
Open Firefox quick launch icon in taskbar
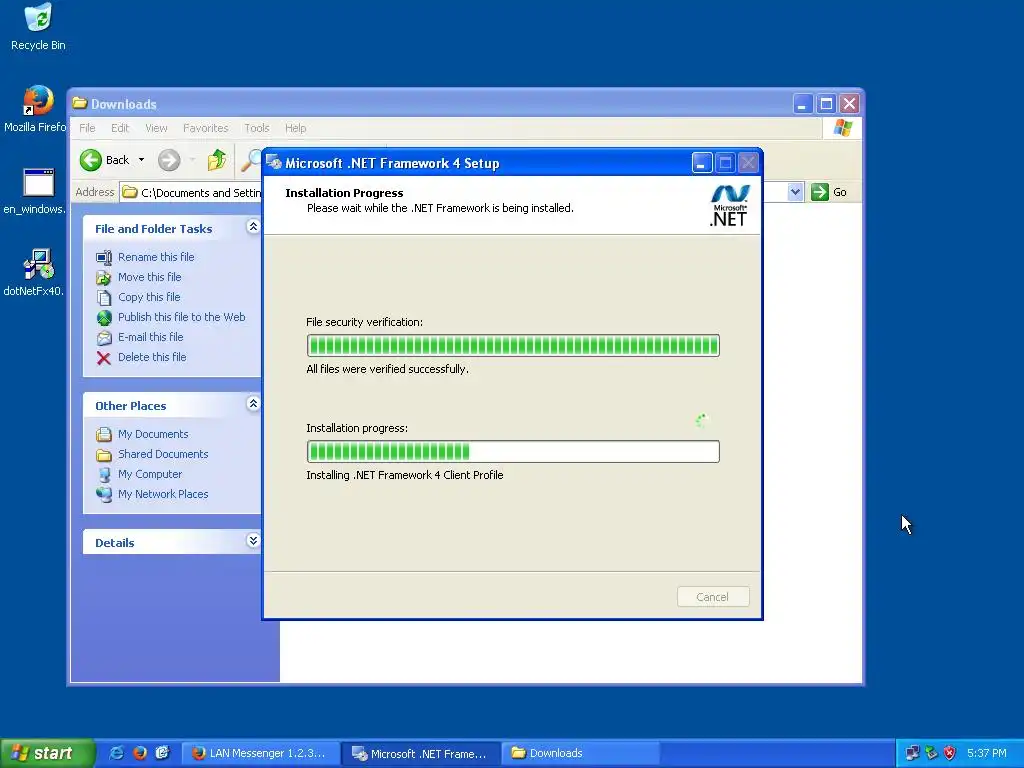pos(140,753)
